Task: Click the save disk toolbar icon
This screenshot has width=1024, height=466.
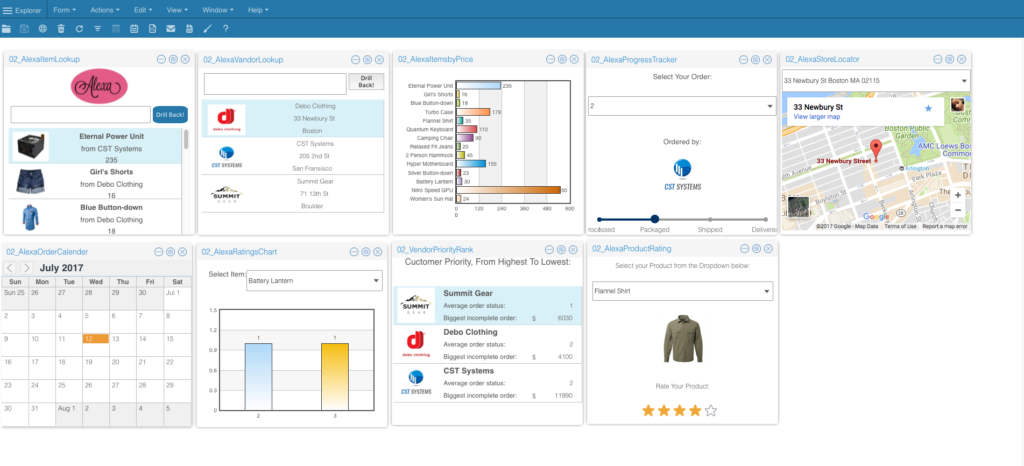Action: [x=25, y=29]
